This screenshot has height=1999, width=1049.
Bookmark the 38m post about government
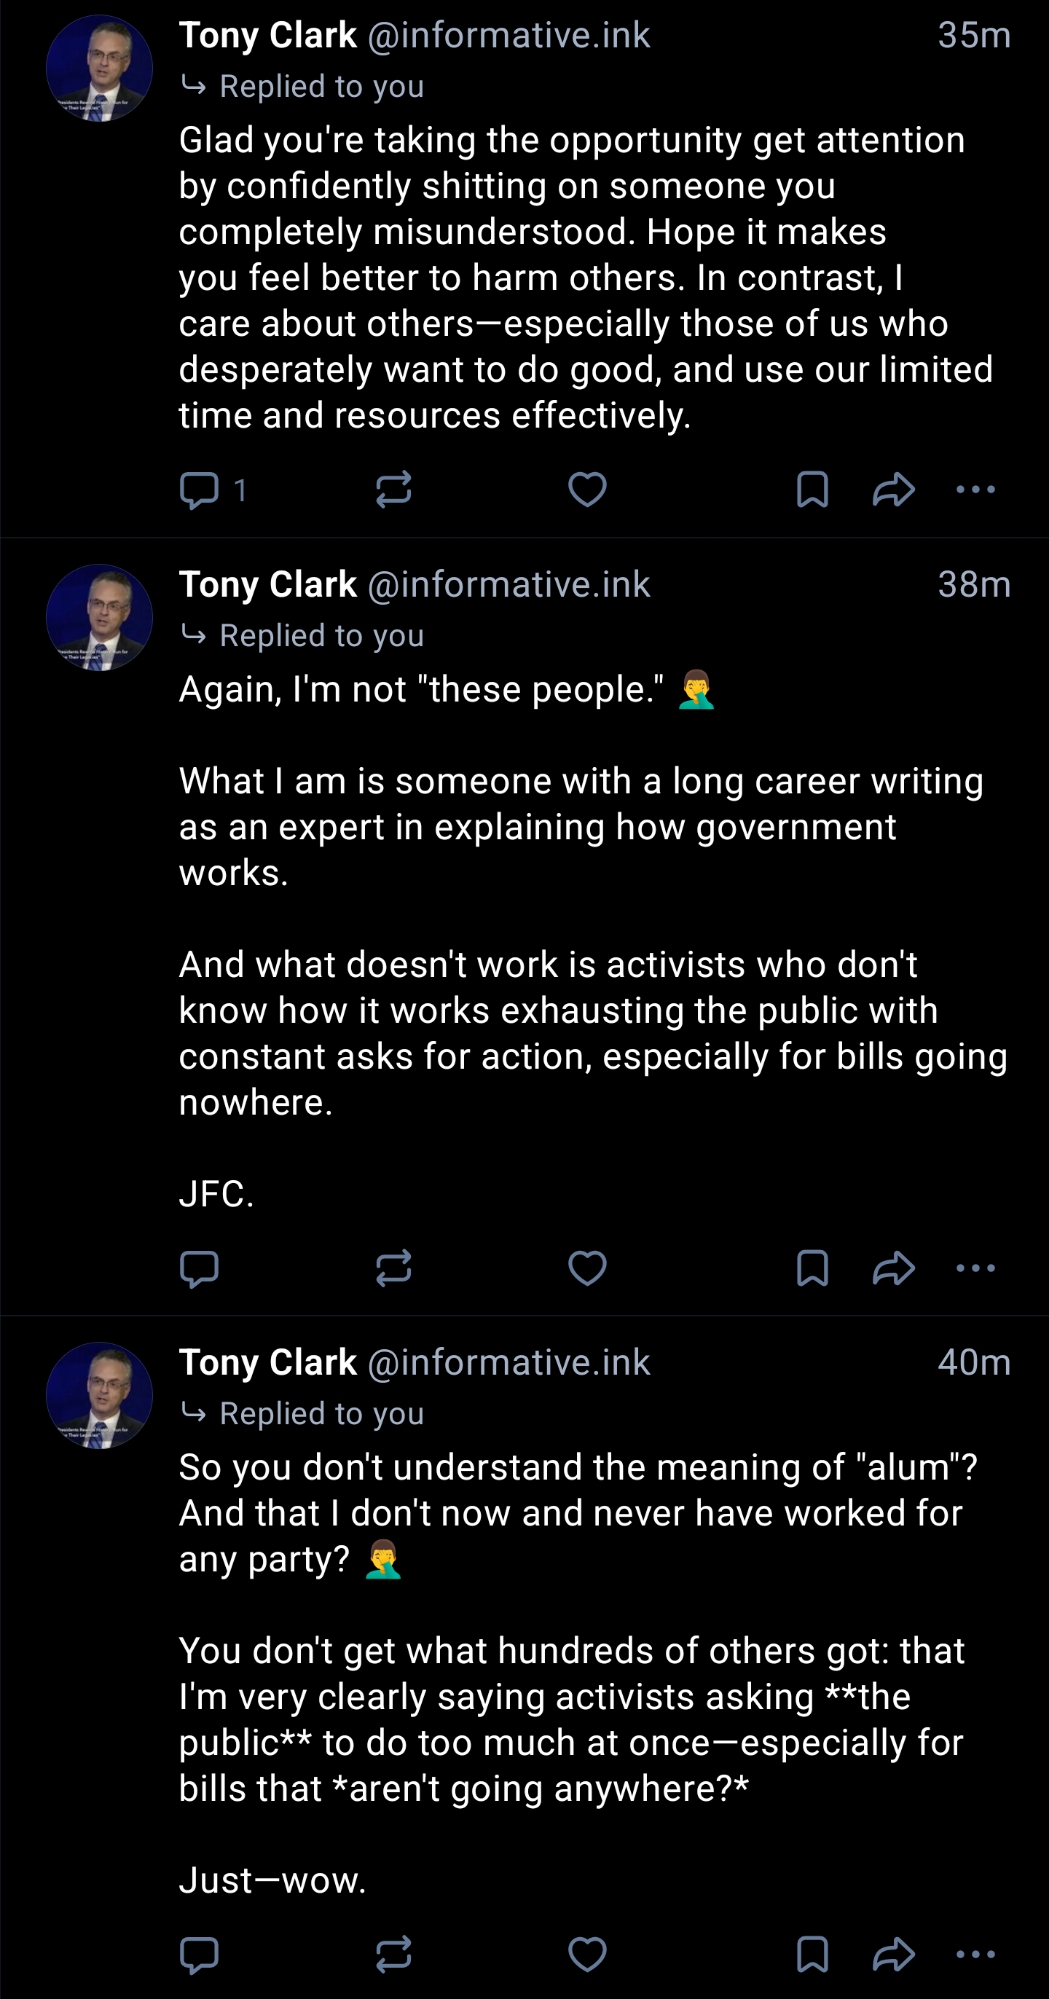pos(812,1268)
